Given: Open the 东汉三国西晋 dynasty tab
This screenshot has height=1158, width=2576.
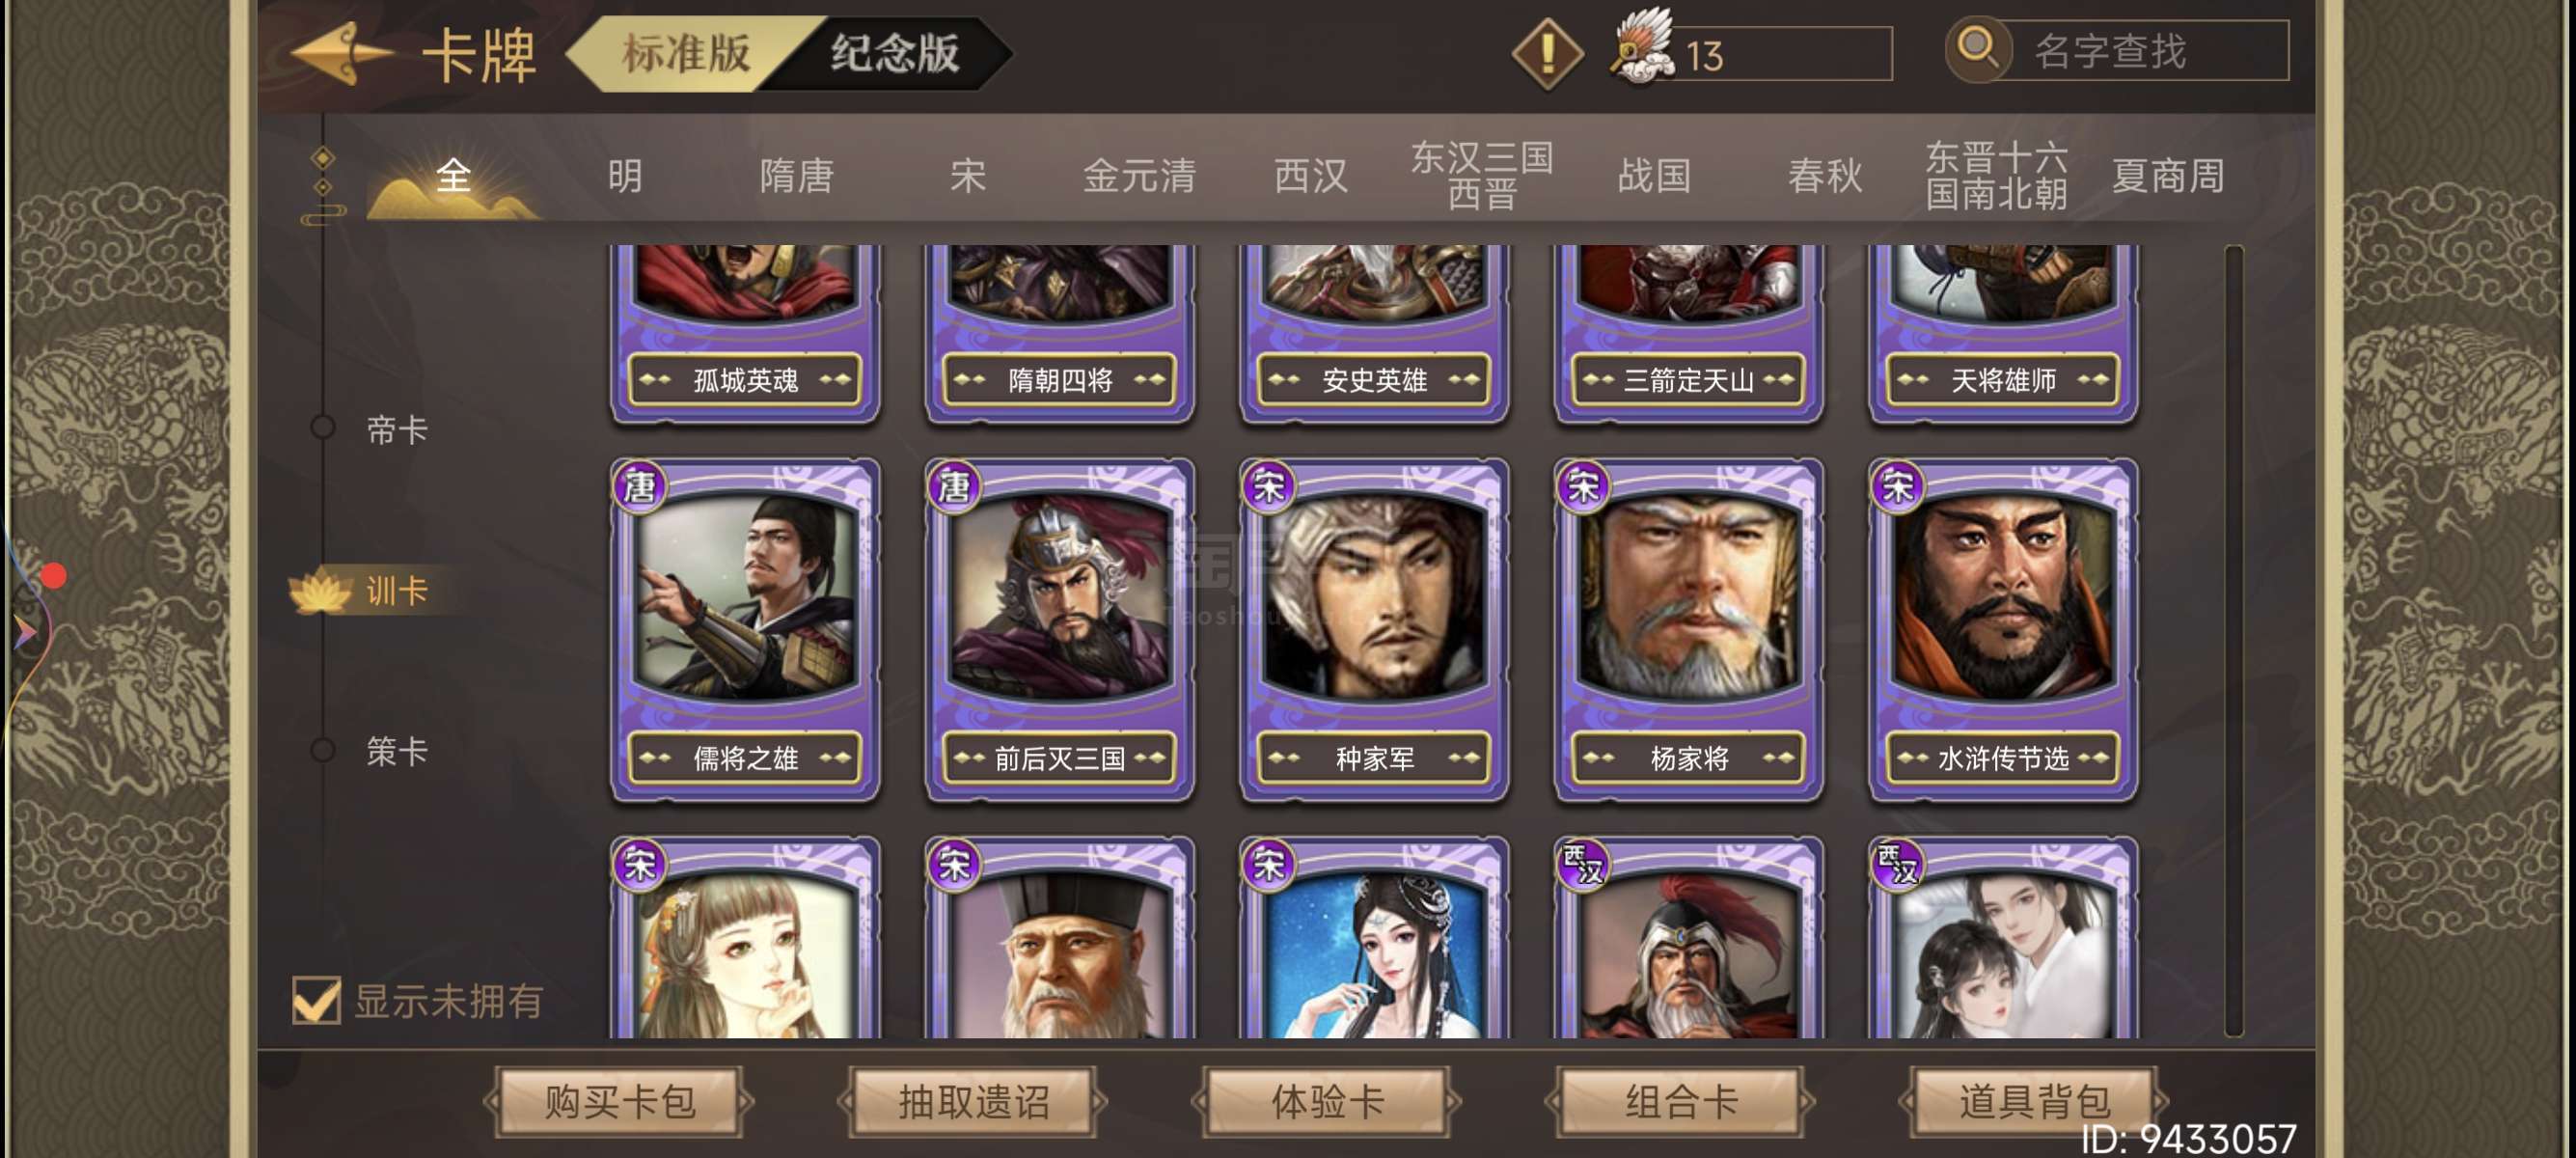Looking at the screenshot, I should [x=1481, y=175].
